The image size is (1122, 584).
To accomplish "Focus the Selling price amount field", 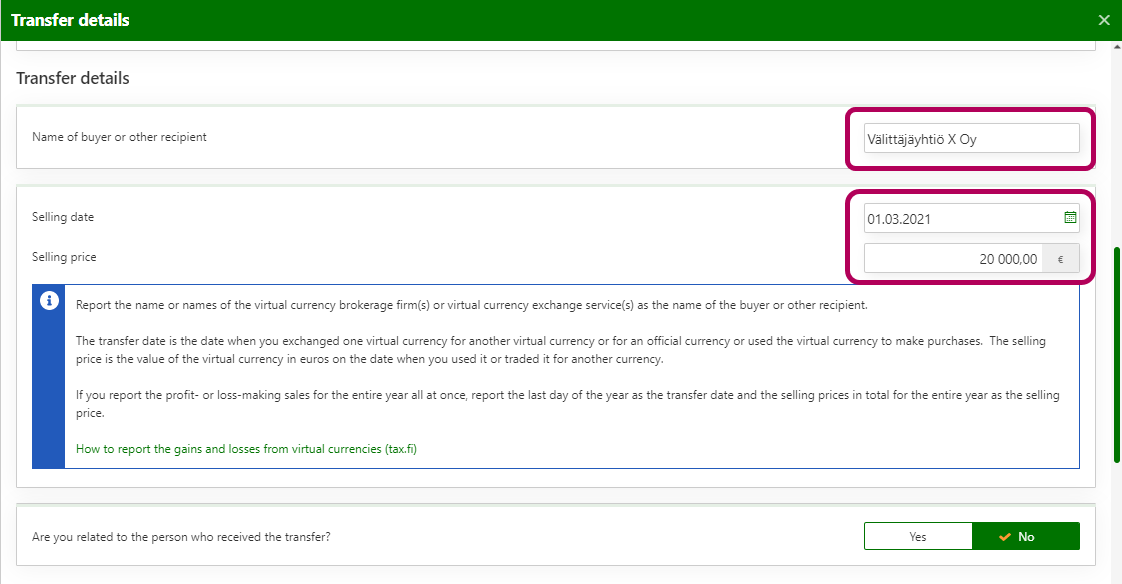I will (953, 259).
